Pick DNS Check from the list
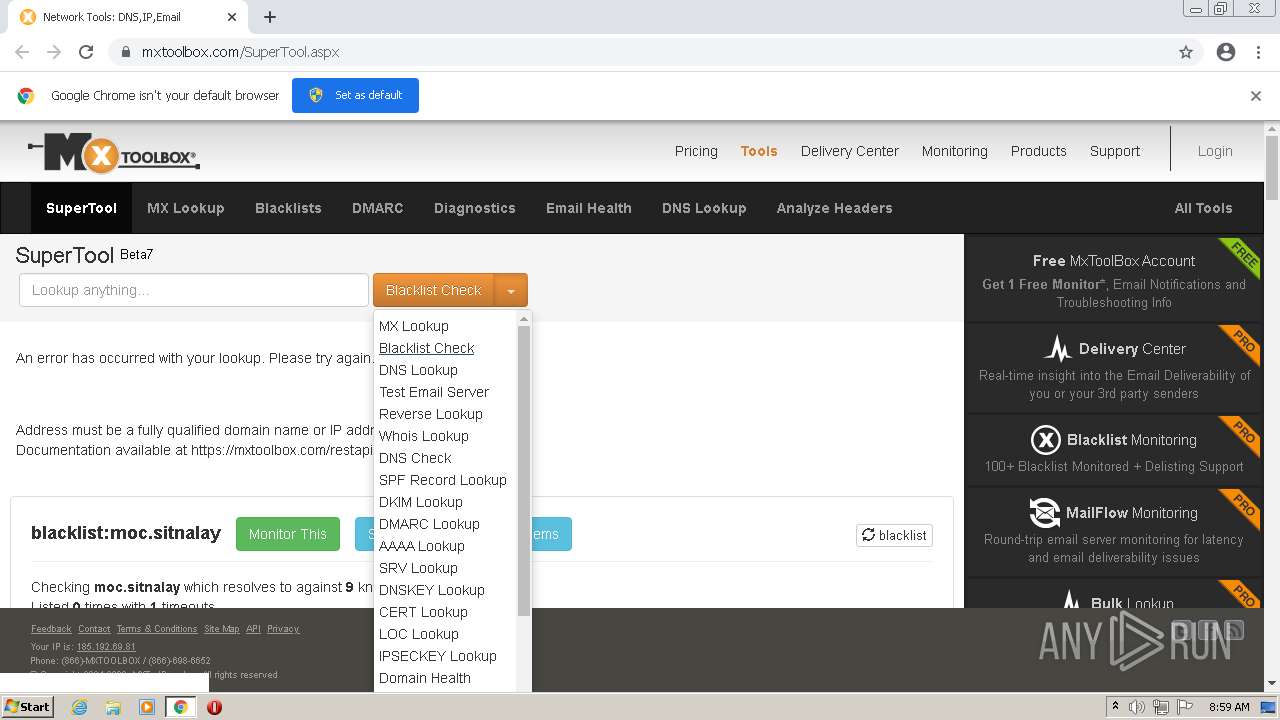 (415, 458)
